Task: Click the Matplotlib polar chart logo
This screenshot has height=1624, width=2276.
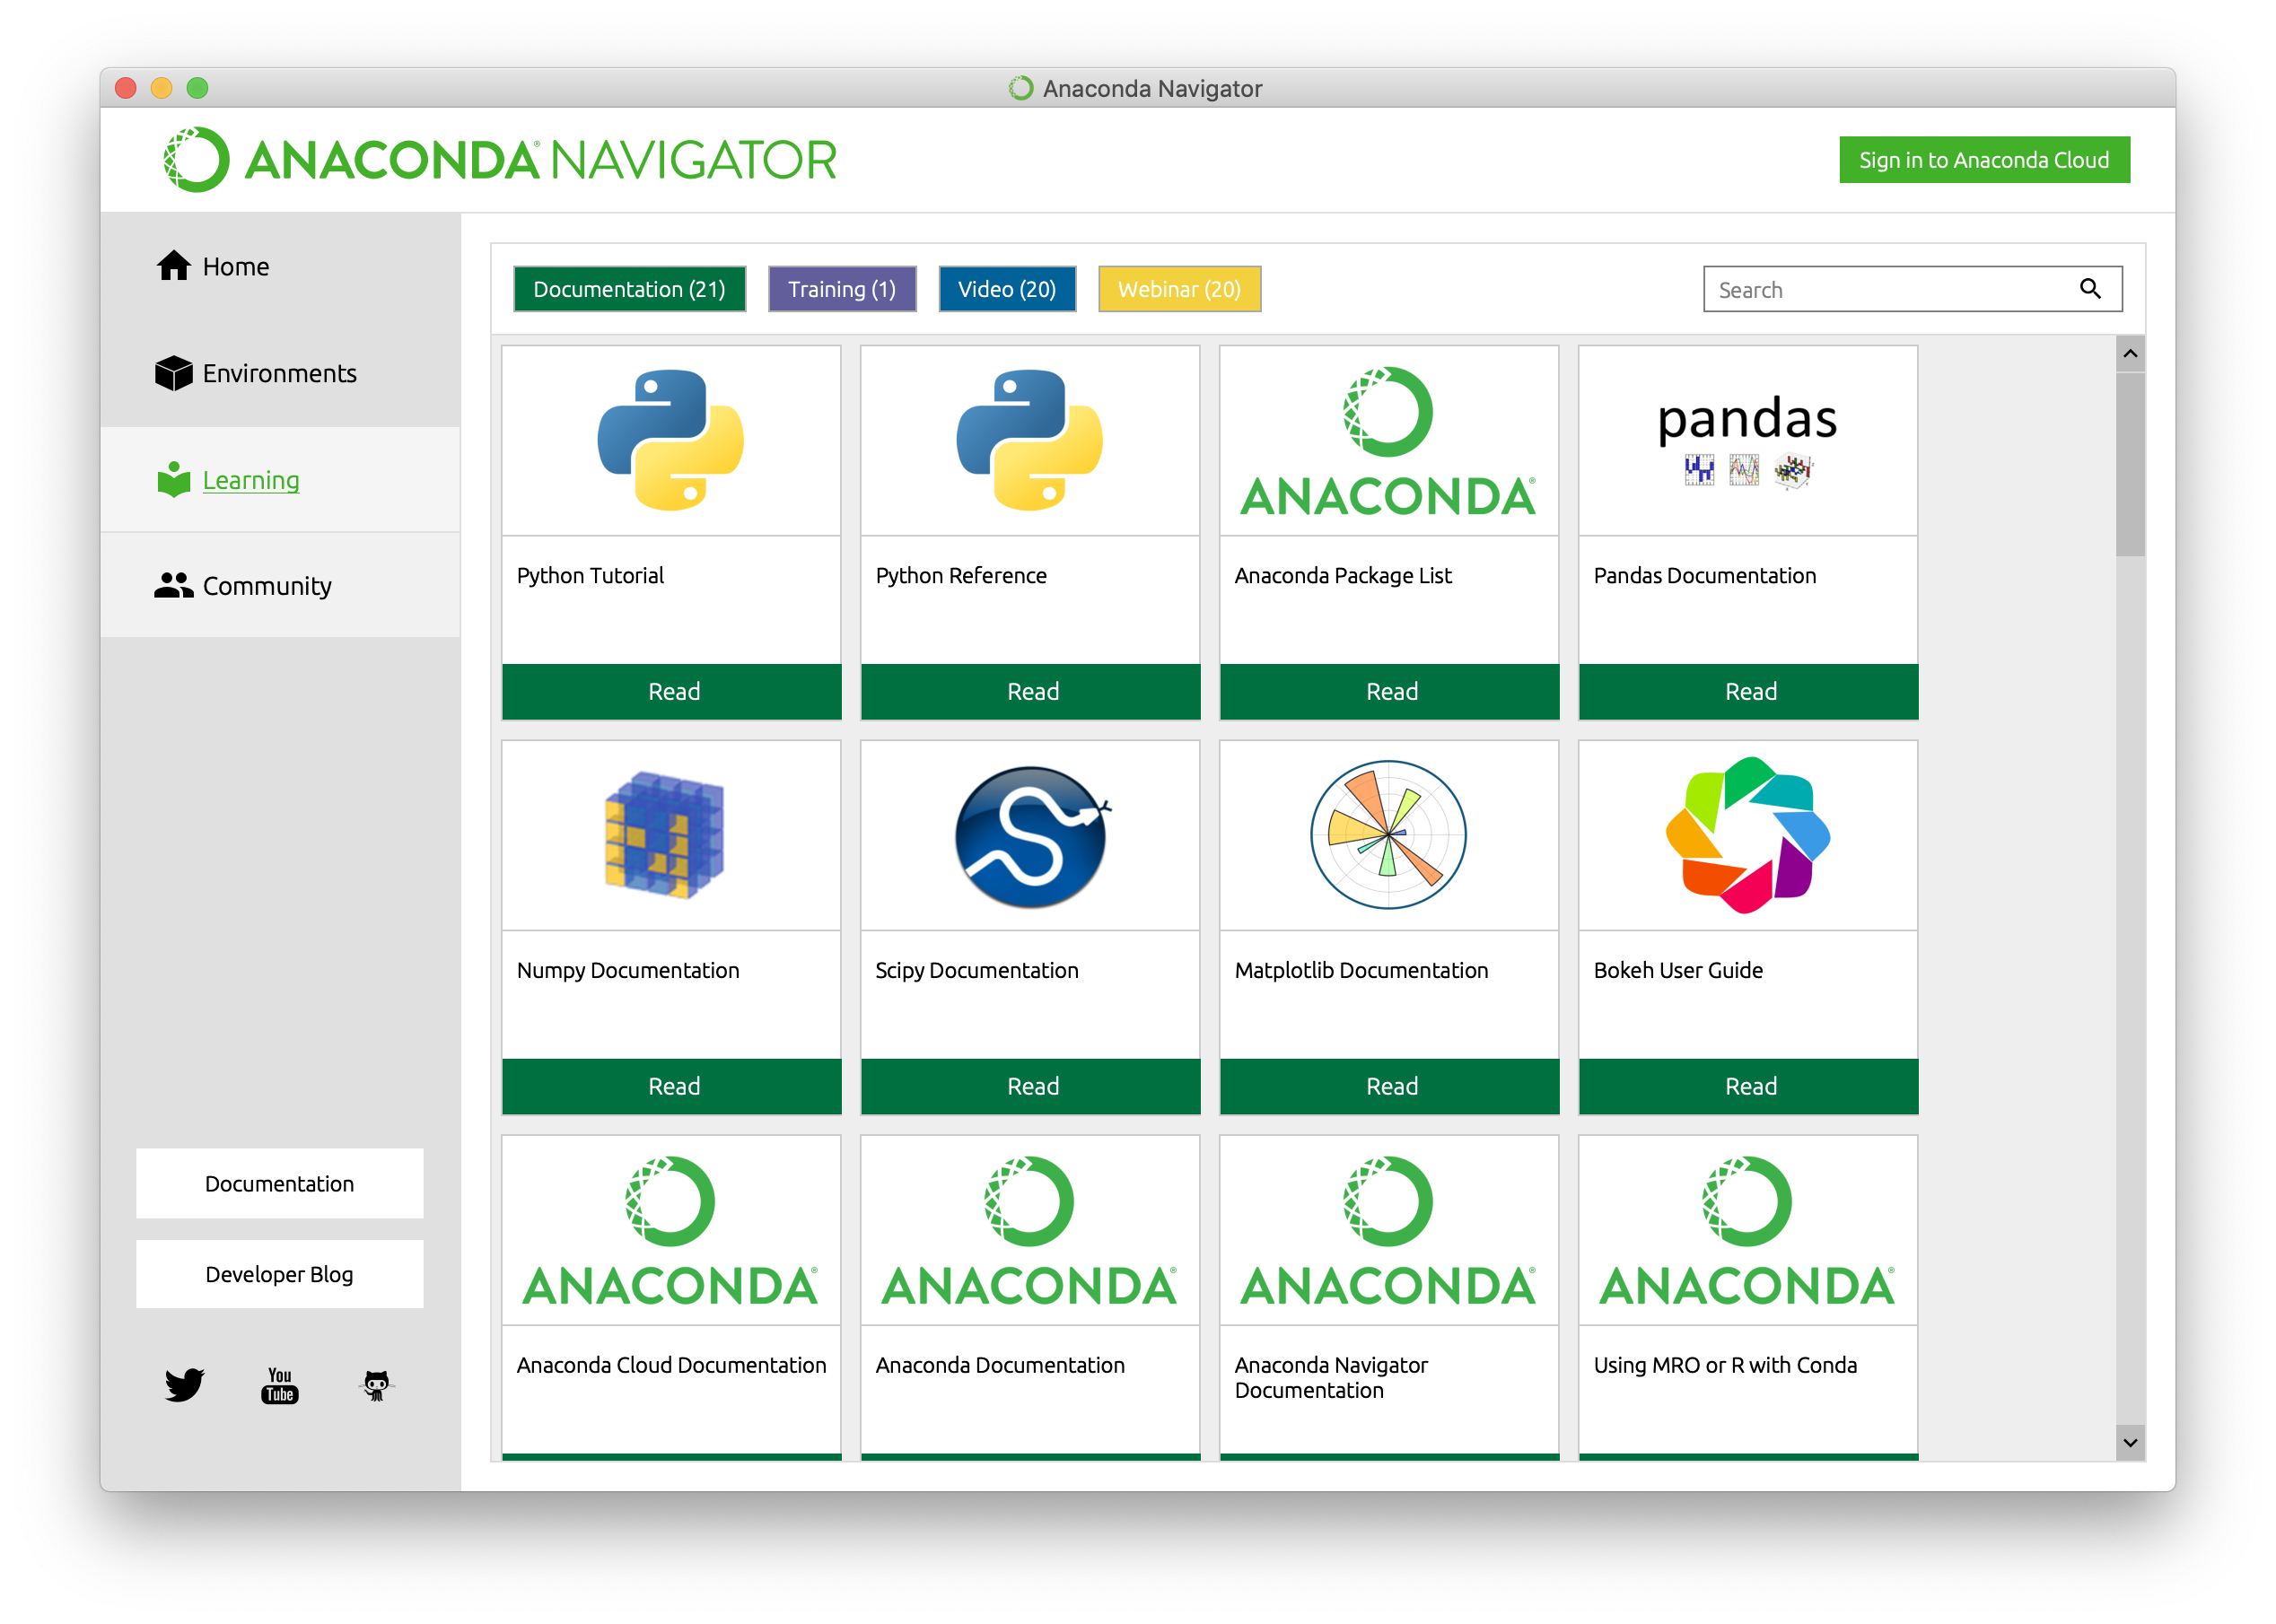Action: click(1388, 835)
